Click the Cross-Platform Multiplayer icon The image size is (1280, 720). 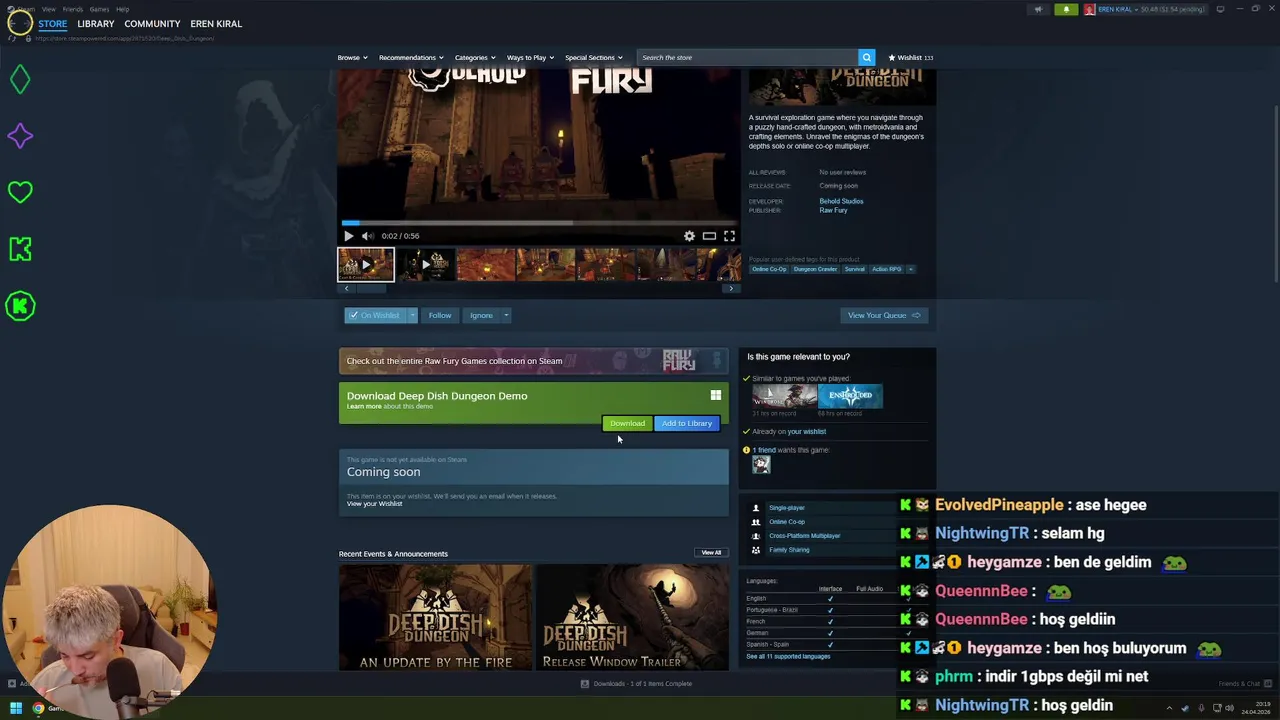(x=756, y=536)
